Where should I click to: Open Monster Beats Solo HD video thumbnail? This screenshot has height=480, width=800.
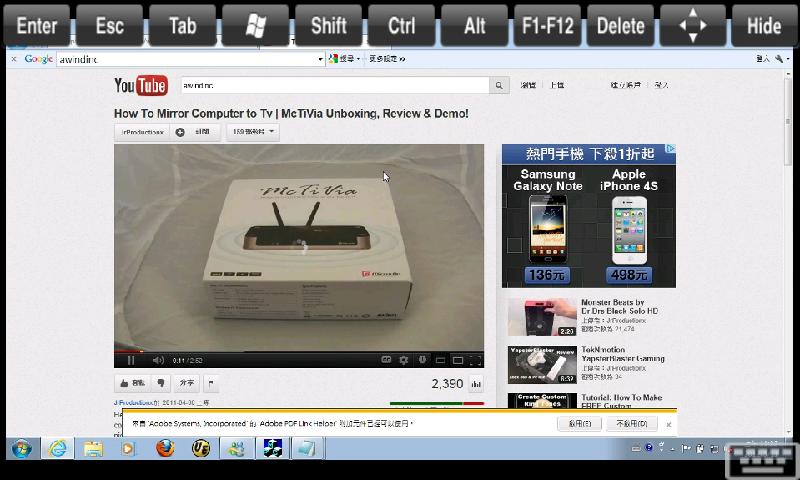click(542, 317)
